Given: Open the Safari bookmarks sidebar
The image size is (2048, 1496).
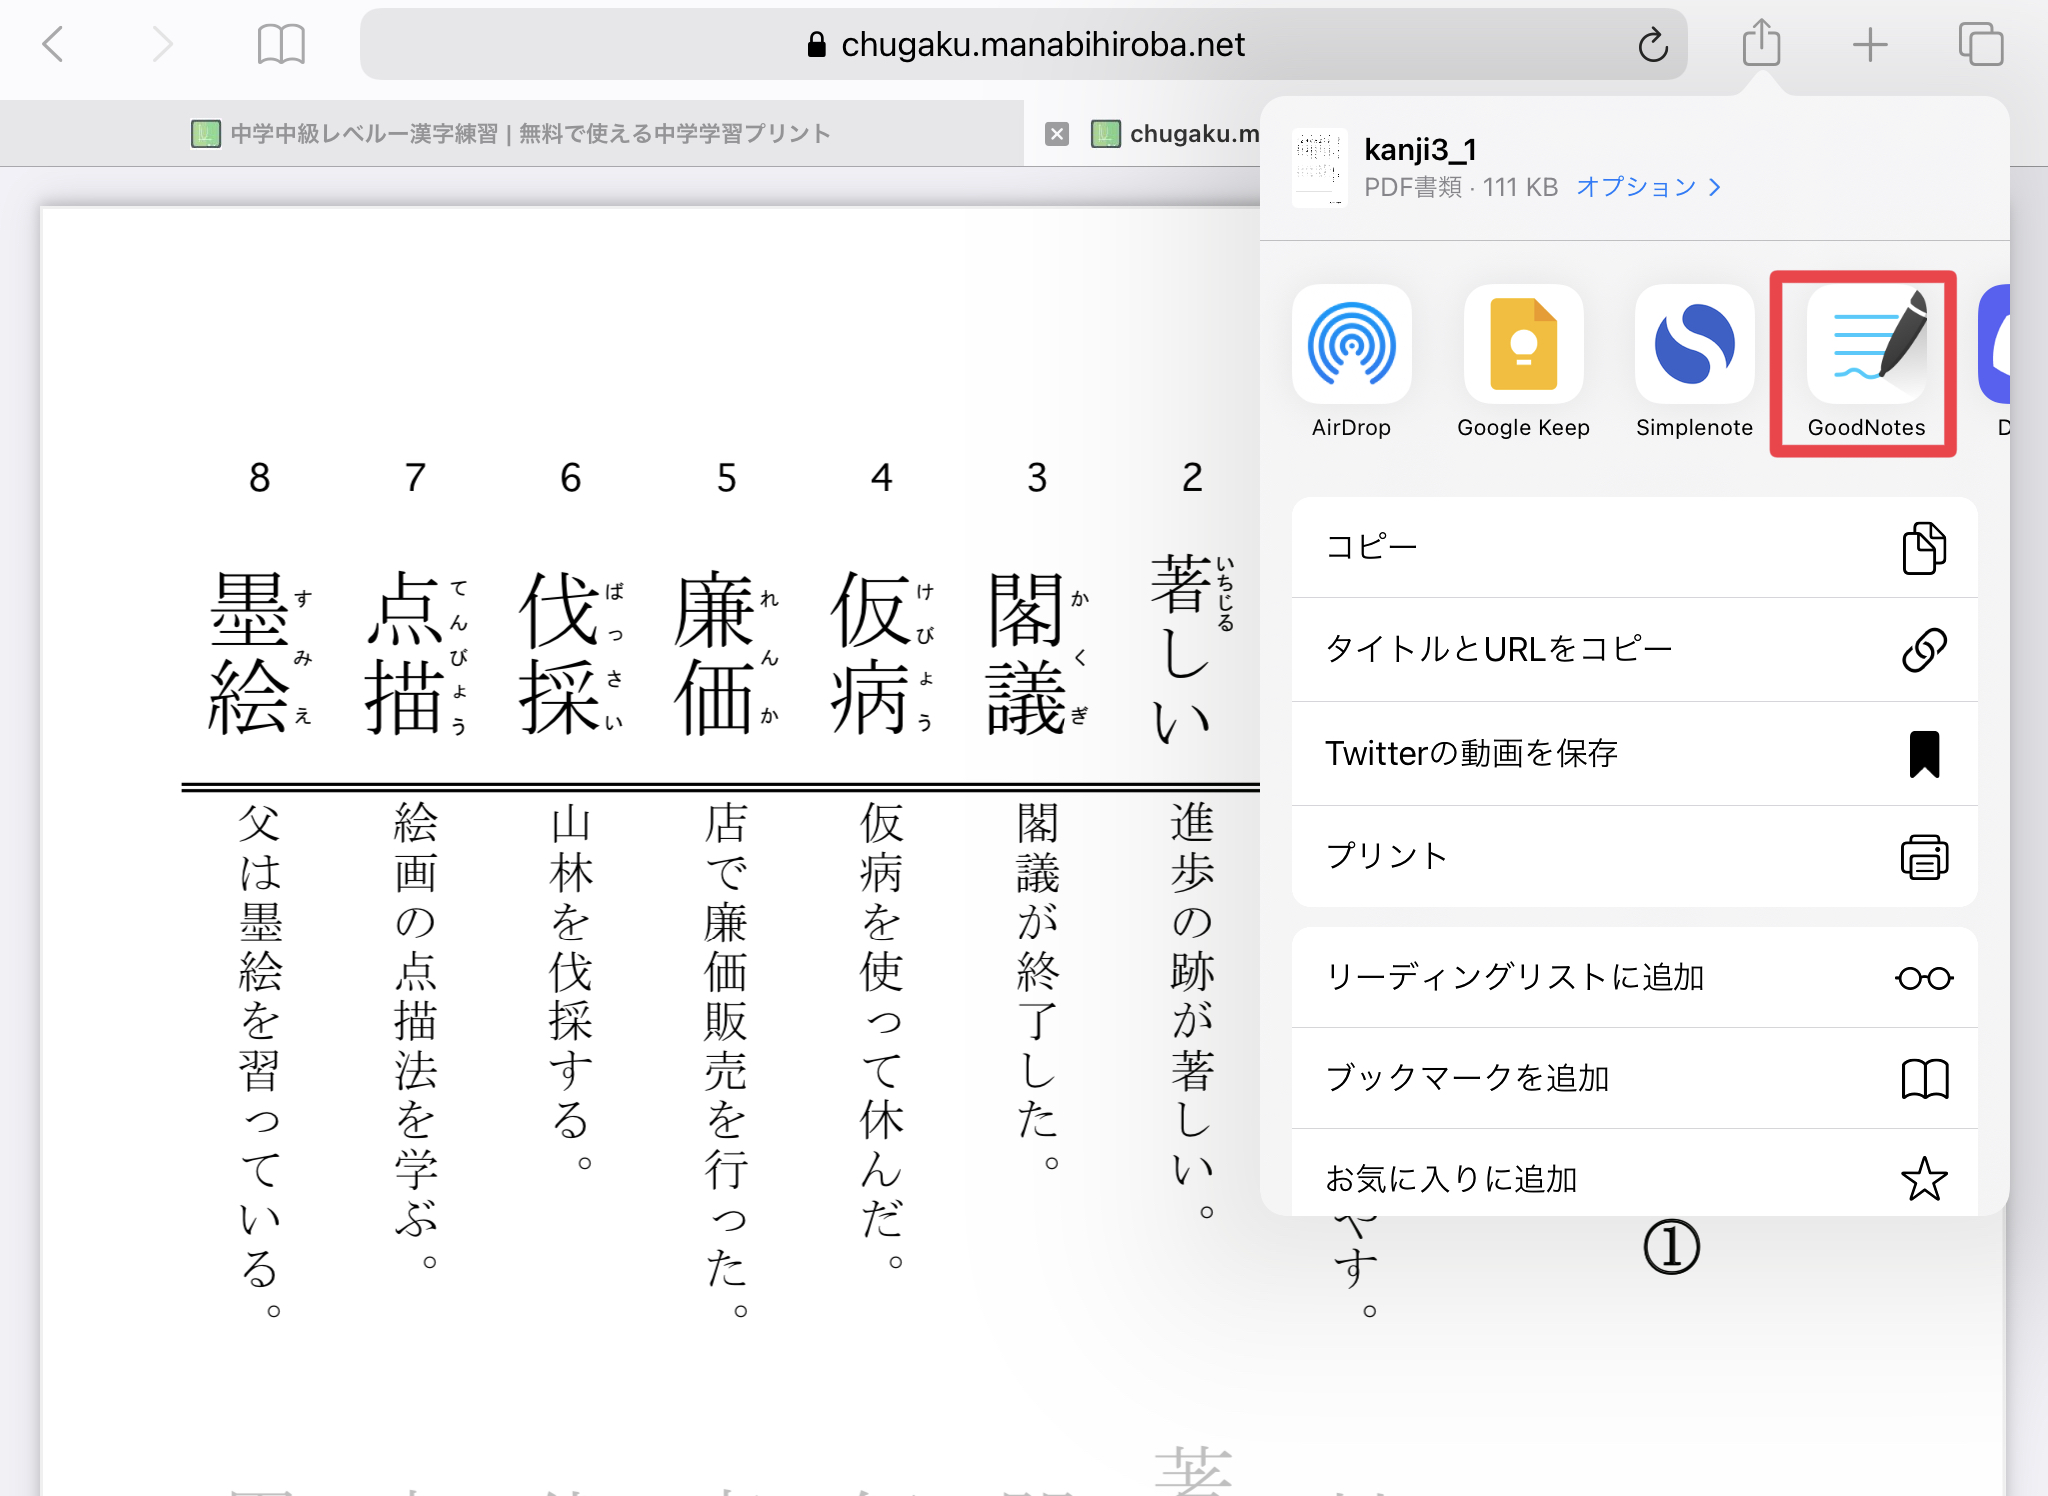Looking at the screenshot, I should click(x=281, y=44).
